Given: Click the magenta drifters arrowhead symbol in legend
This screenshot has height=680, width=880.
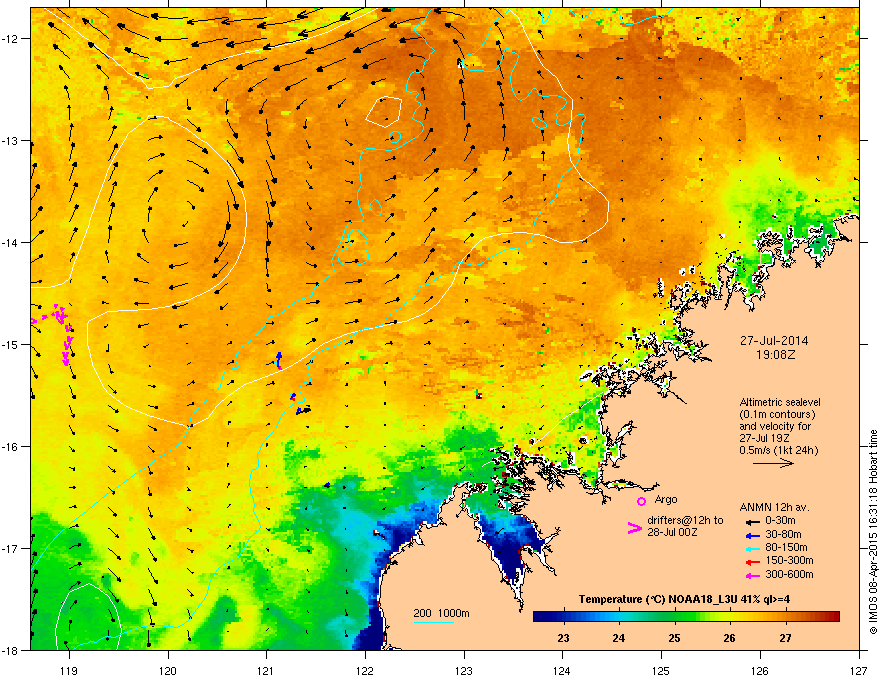Looking at the screenshot, I should coord(634,528).
